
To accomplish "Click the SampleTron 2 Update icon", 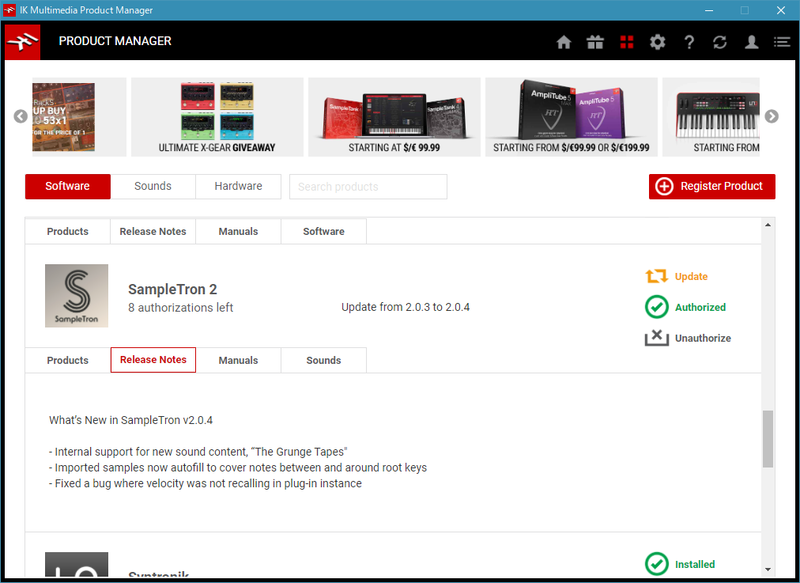I will pyautogui.click(x=657, y=276).
